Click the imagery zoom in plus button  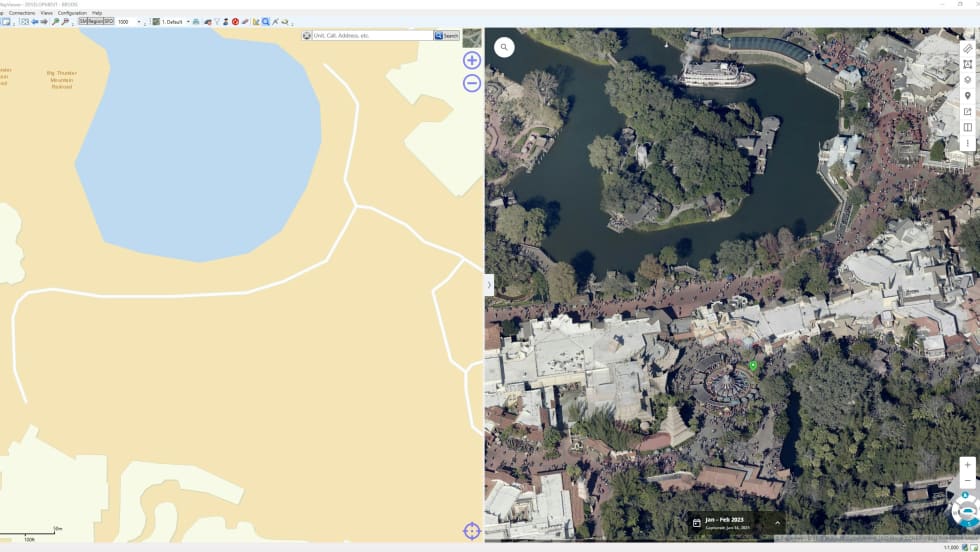[967, 465]
